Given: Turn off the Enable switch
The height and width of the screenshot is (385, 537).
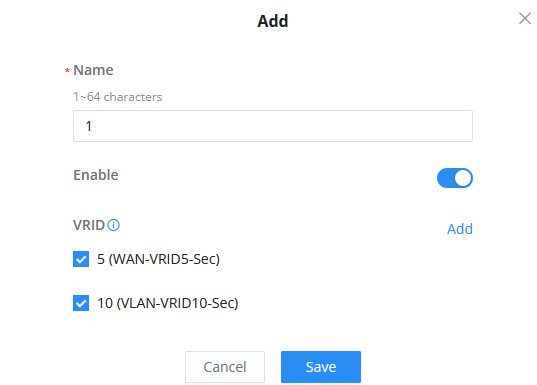Looking at the screenshot, I should 455,178.
